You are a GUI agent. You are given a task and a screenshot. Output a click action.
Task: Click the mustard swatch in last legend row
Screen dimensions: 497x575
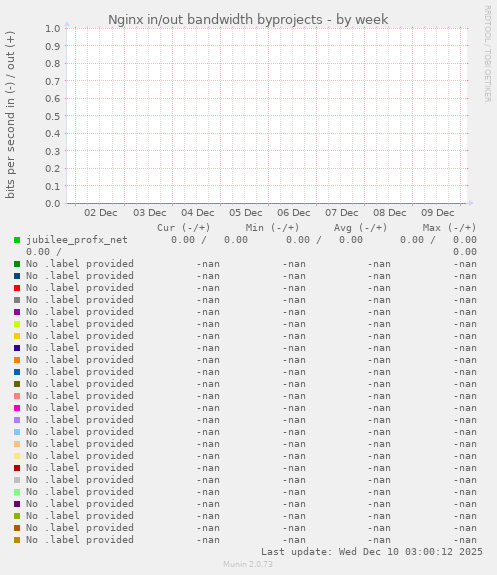(x=17, y=540)
